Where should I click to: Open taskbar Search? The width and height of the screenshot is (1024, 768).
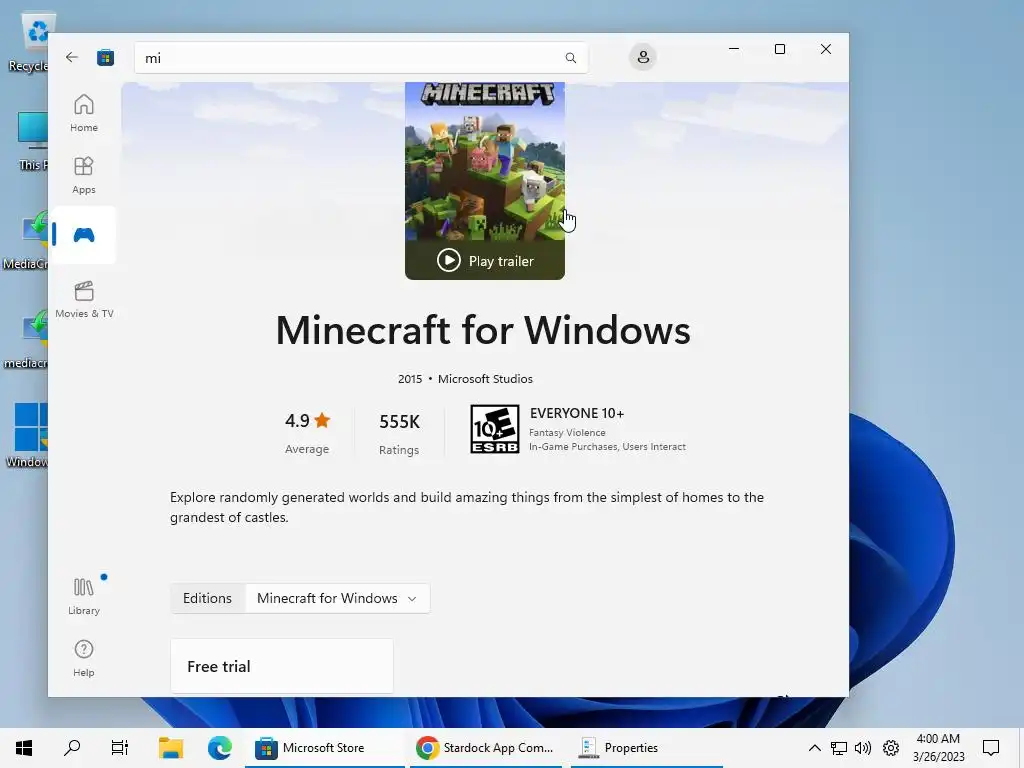click(x=72, y=748)
